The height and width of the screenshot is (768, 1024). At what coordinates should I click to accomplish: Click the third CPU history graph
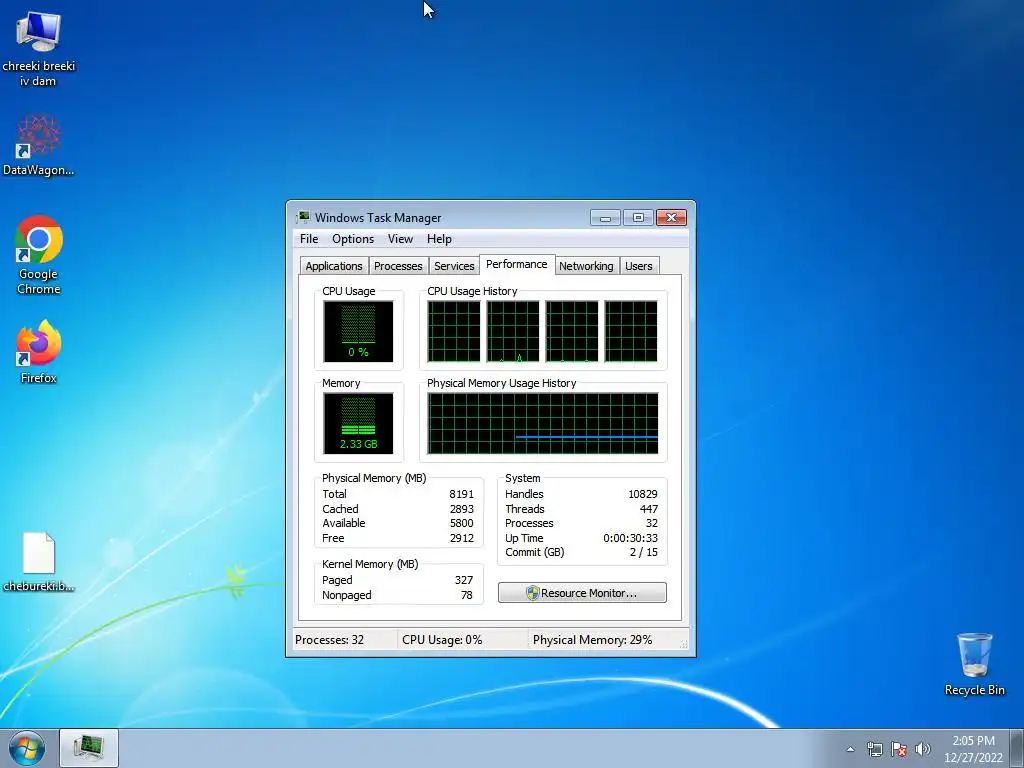point(572,331)
